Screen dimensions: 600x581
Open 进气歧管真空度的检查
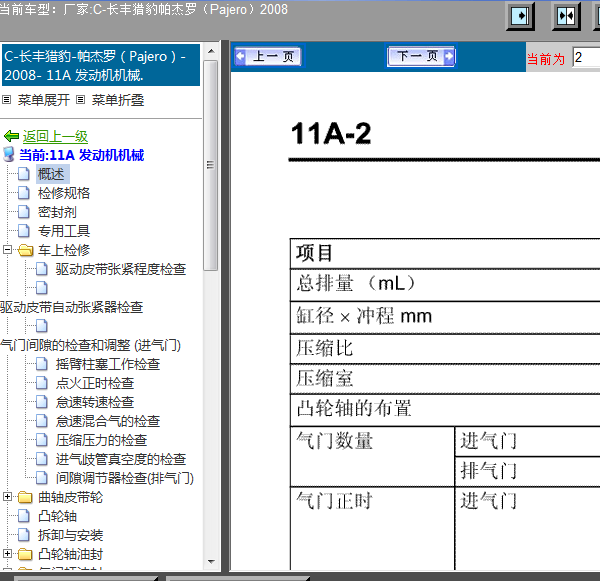[x=121, y=459]
